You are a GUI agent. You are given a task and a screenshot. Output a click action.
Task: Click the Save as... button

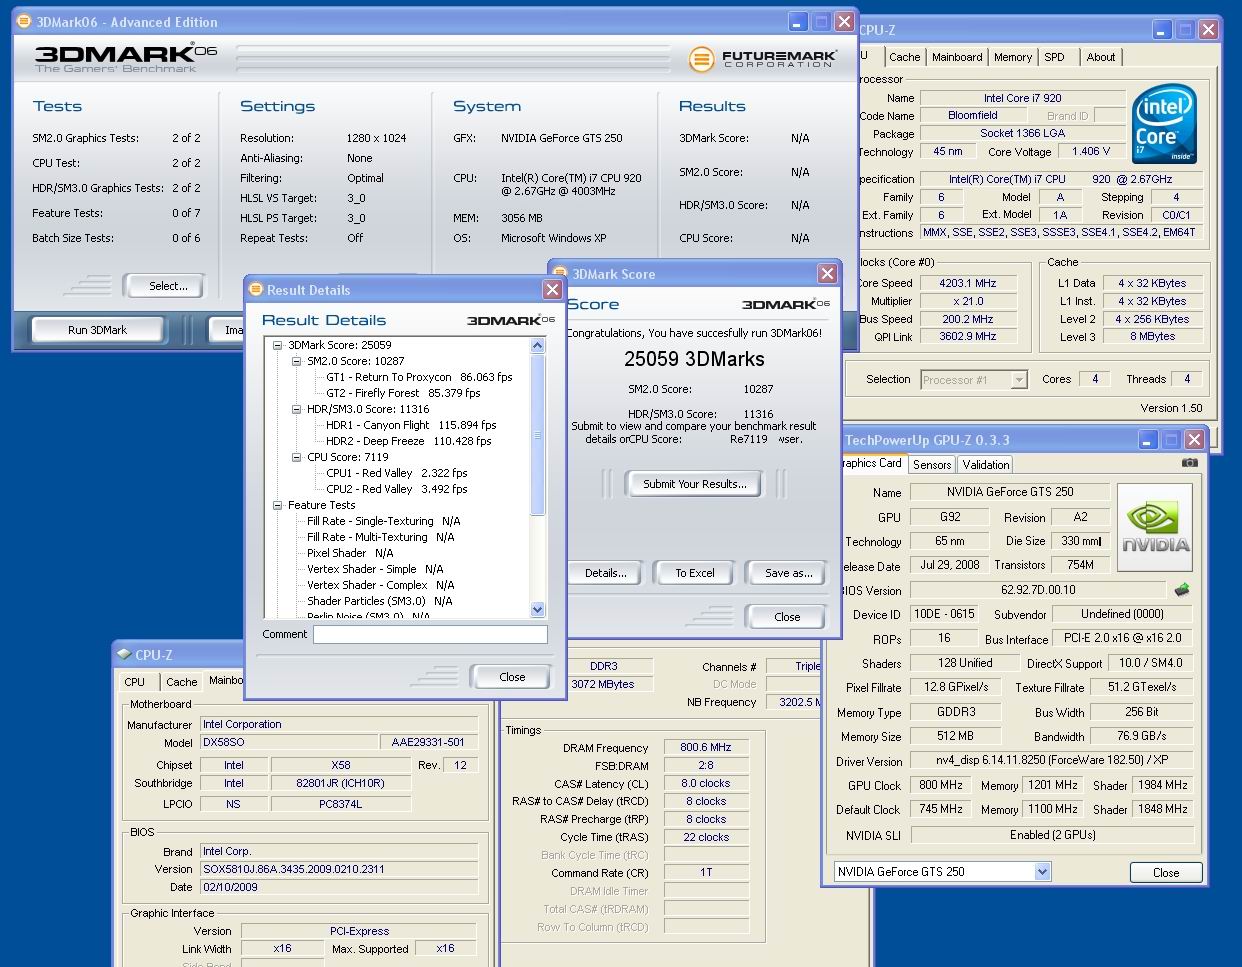(788, 573)
